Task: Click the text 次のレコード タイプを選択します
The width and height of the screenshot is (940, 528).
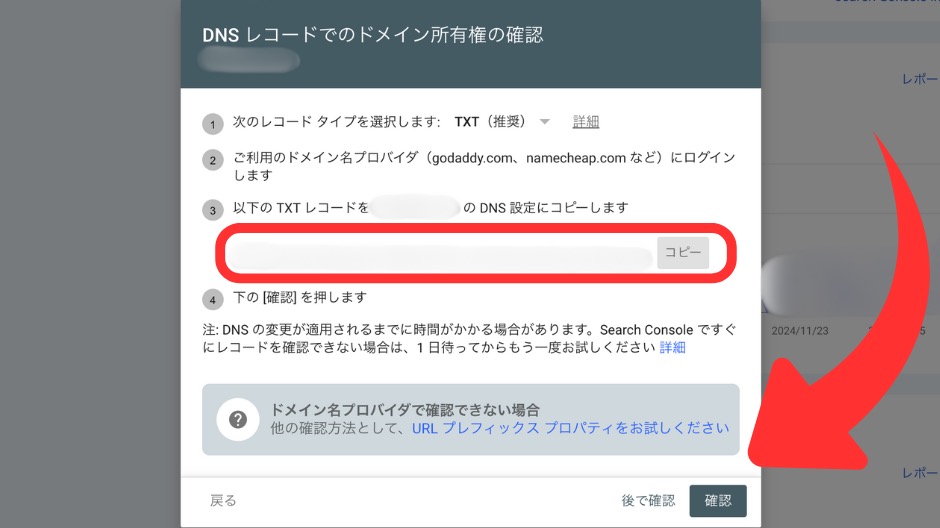Action: [x=336, y=122]
